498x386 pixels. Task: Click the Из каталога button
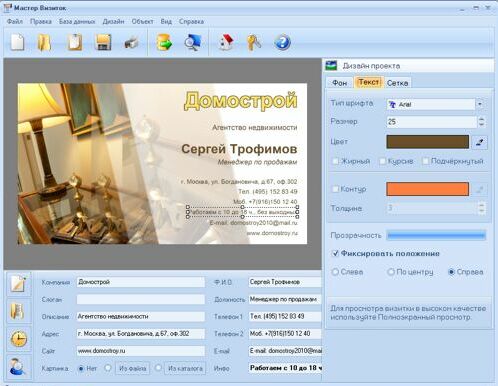point(185,368)
